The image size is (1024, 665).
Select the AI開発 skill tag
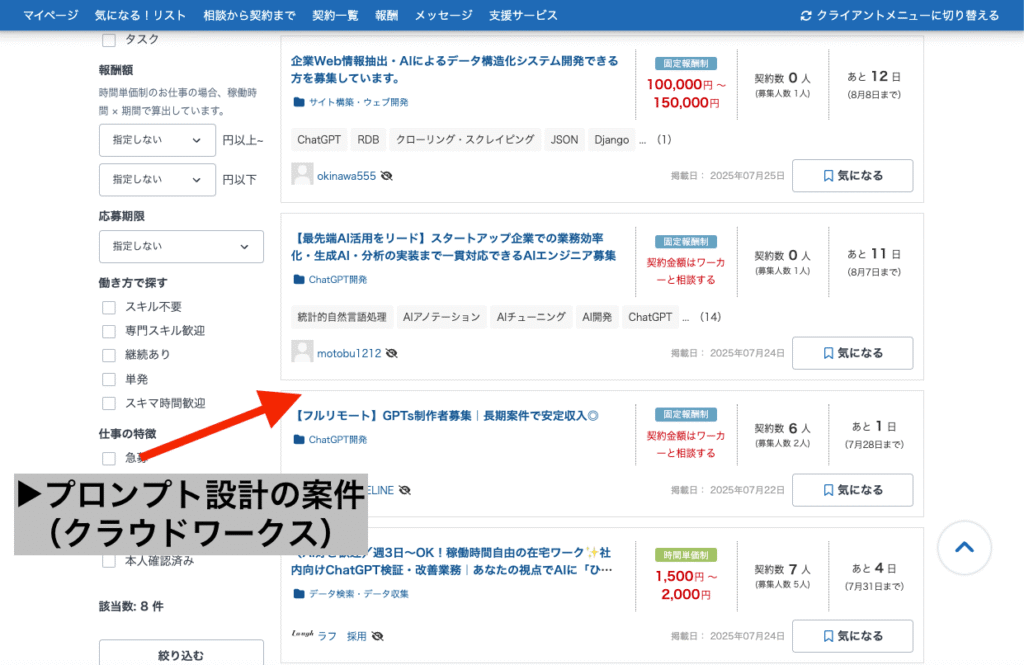coord(597,317)
